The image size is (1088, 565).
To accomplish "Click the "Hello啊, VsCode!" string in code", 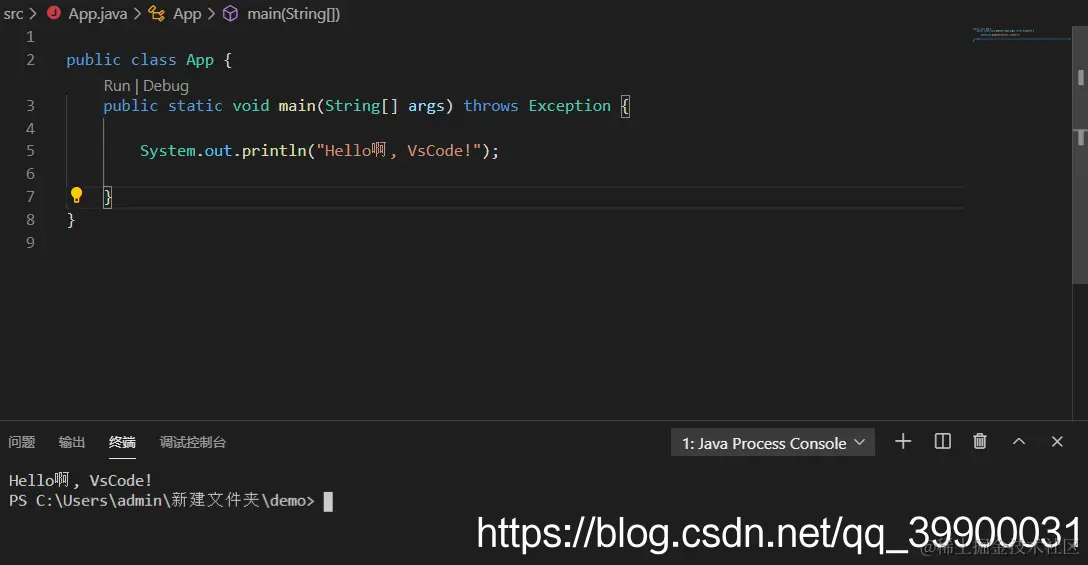I will pyautogui.click(x=399, y=151).
